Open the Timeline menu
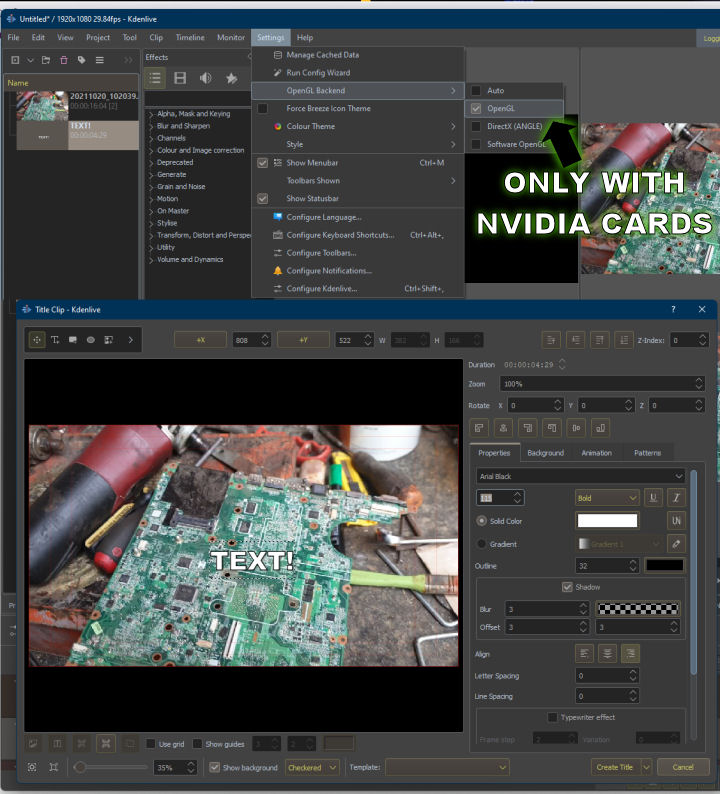The width and height of the screenshot is (720, 794). [190, 37]
